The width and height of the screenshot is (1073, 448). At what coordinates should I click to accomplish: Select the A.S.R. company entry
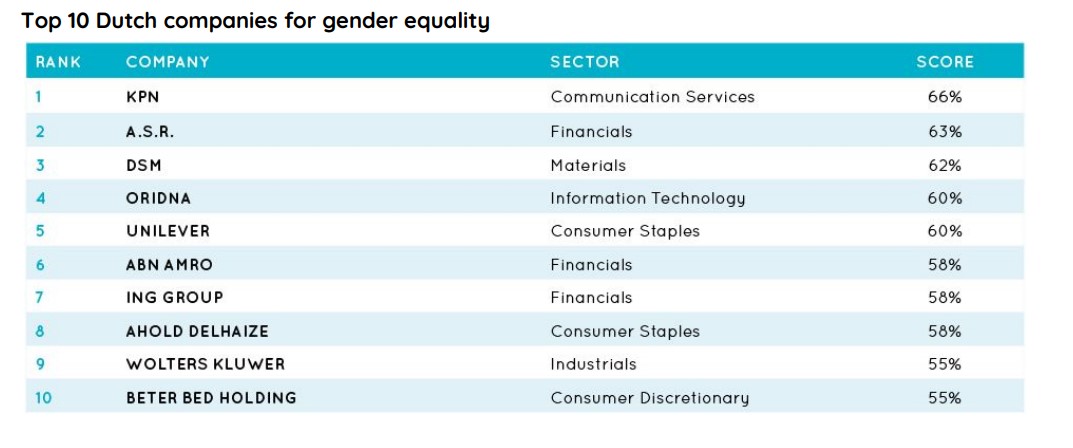[150, 131]
